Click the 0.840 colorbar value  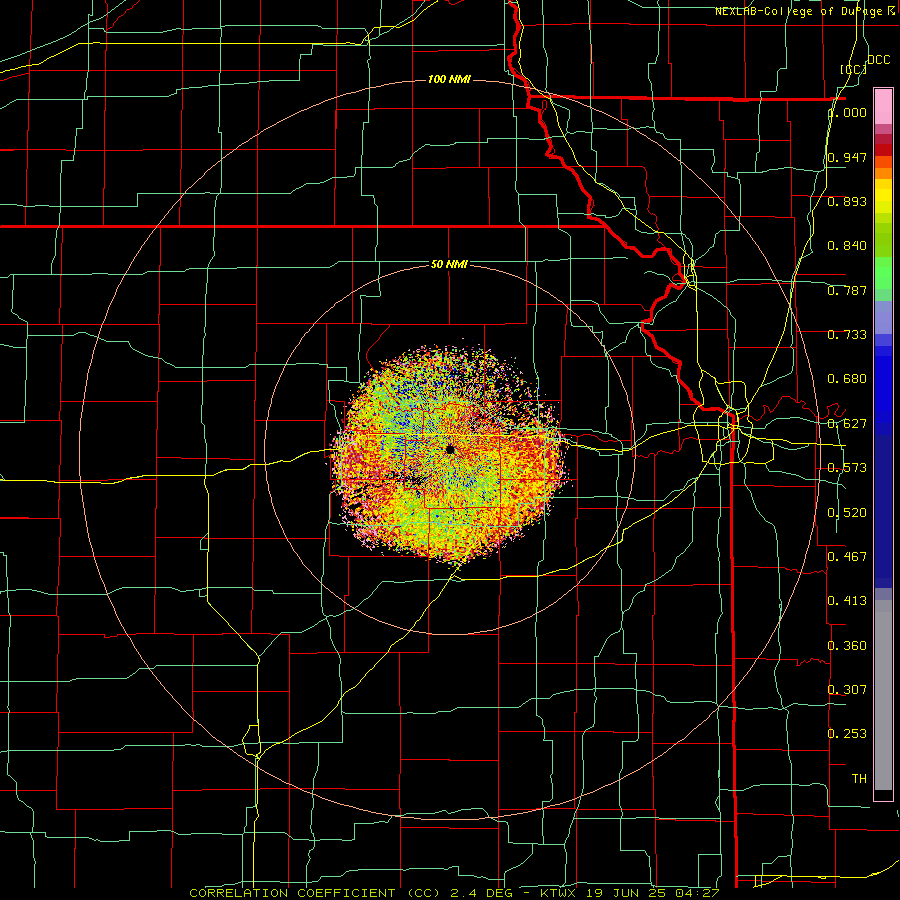847,246
